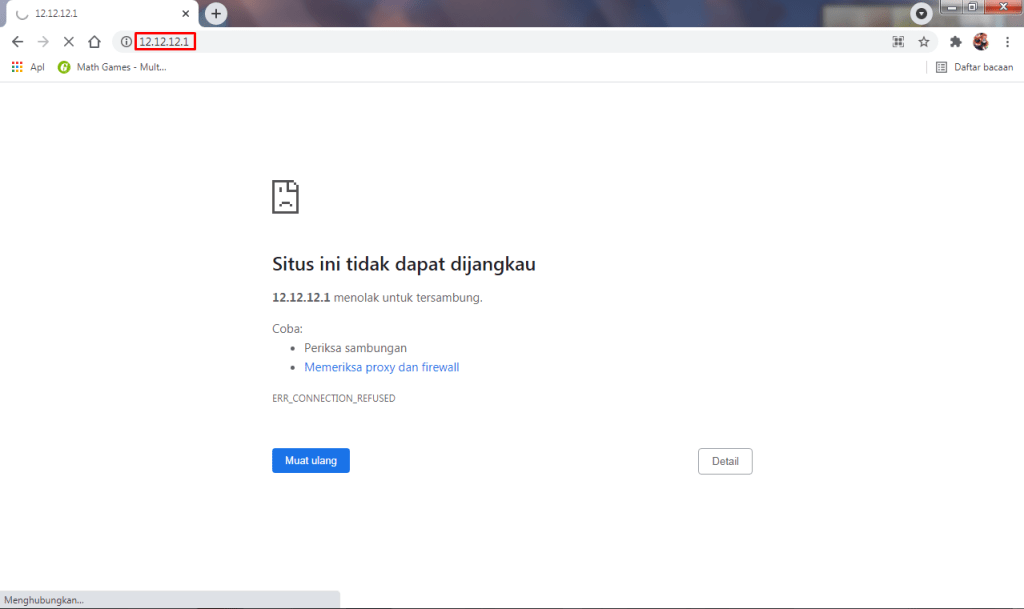1024x609 pixels.
Task: Open the Extensions puzzle icon
Action: pyautogui.click(x=955, y=42)
